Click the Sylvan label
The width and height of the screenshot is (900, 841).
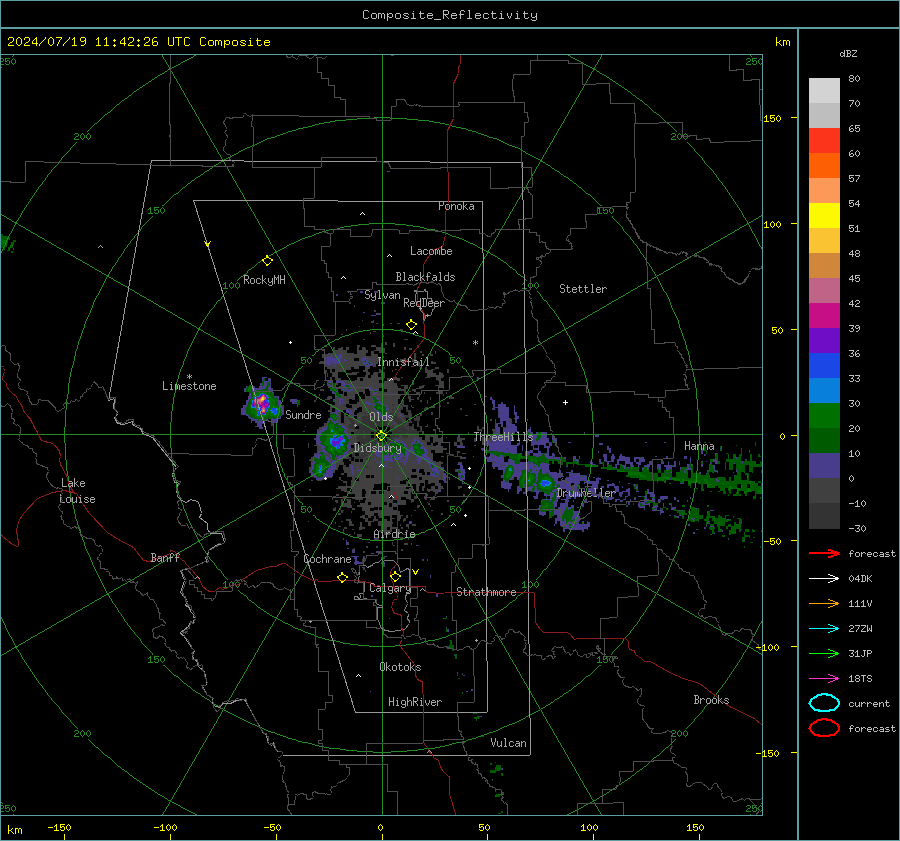[382, 296]
